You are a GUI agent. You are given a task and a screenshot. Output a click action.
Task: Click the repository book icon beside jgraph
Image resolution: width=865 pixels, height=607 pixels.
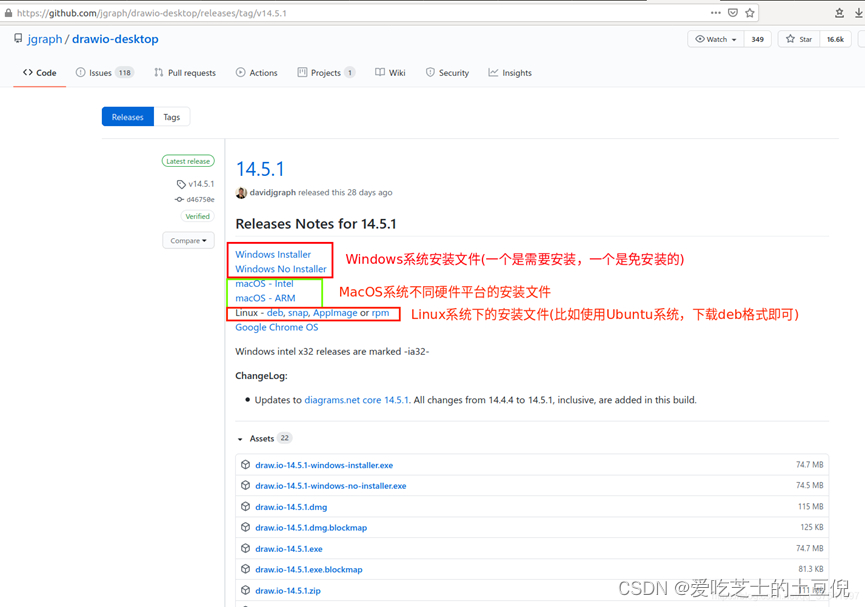18,39
